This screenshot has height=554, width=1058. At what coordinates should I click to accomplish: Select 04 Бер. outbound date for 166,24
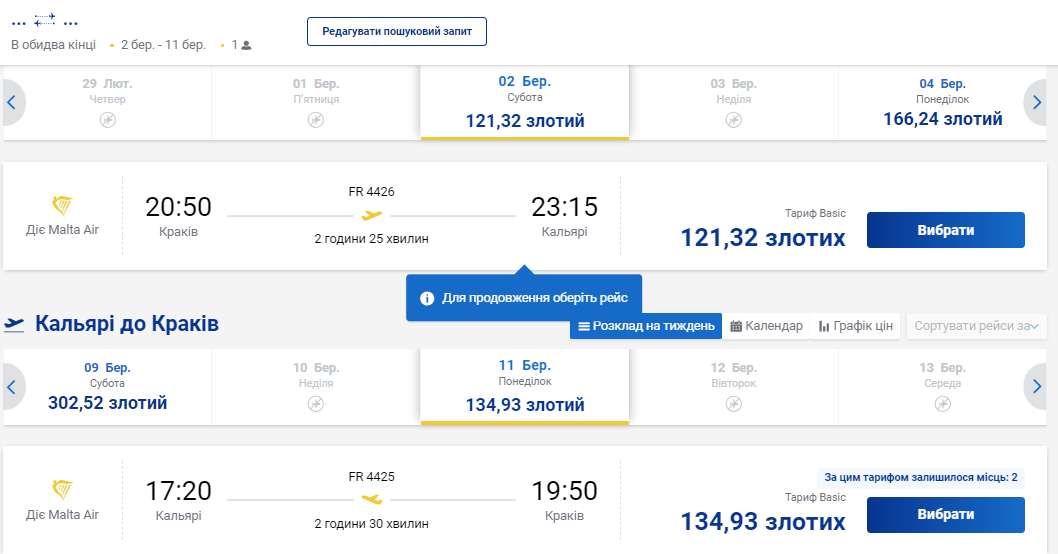942,103
